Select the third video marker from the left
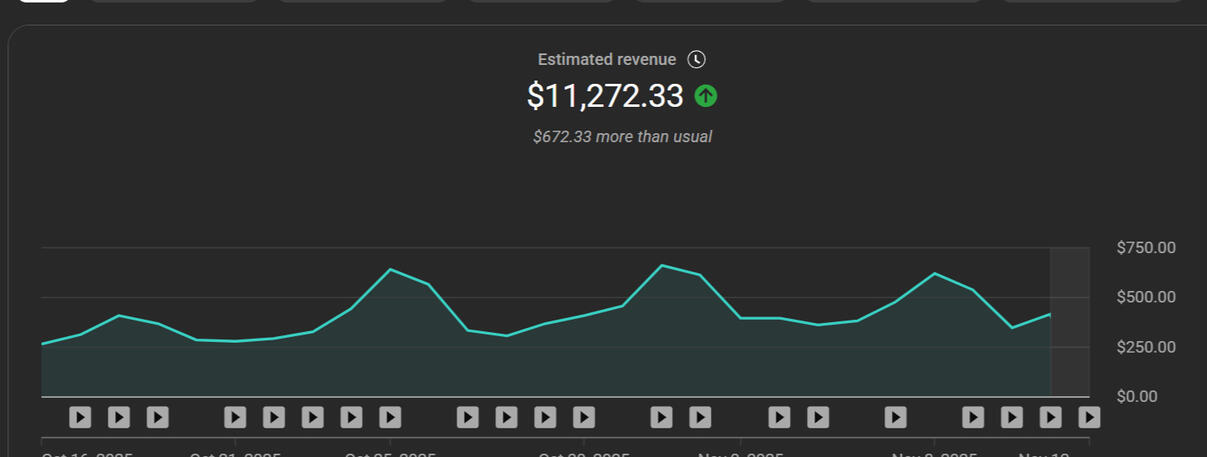The image size is (1207, 457). (x=157, y=417)
